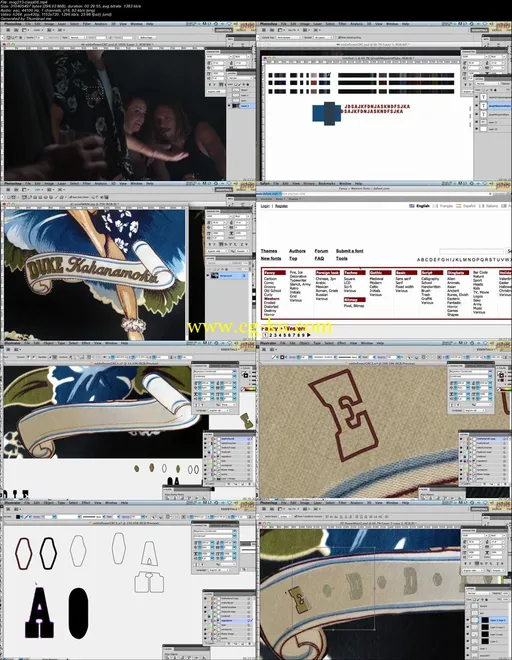512x660 pixels.
Task: Click the Login link on the dafont page
Action: tap(265, 206)
